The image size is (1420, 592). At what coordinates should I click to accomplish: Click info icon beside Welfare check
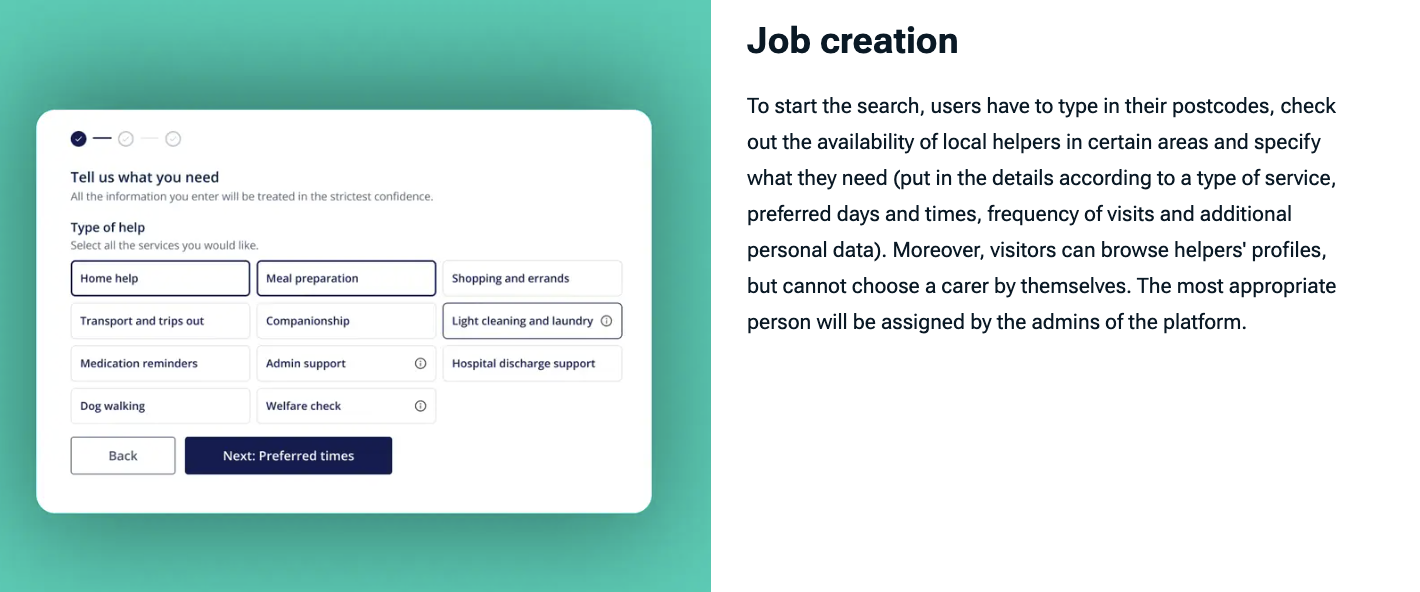pyautogui.click(x=420, y=406)
